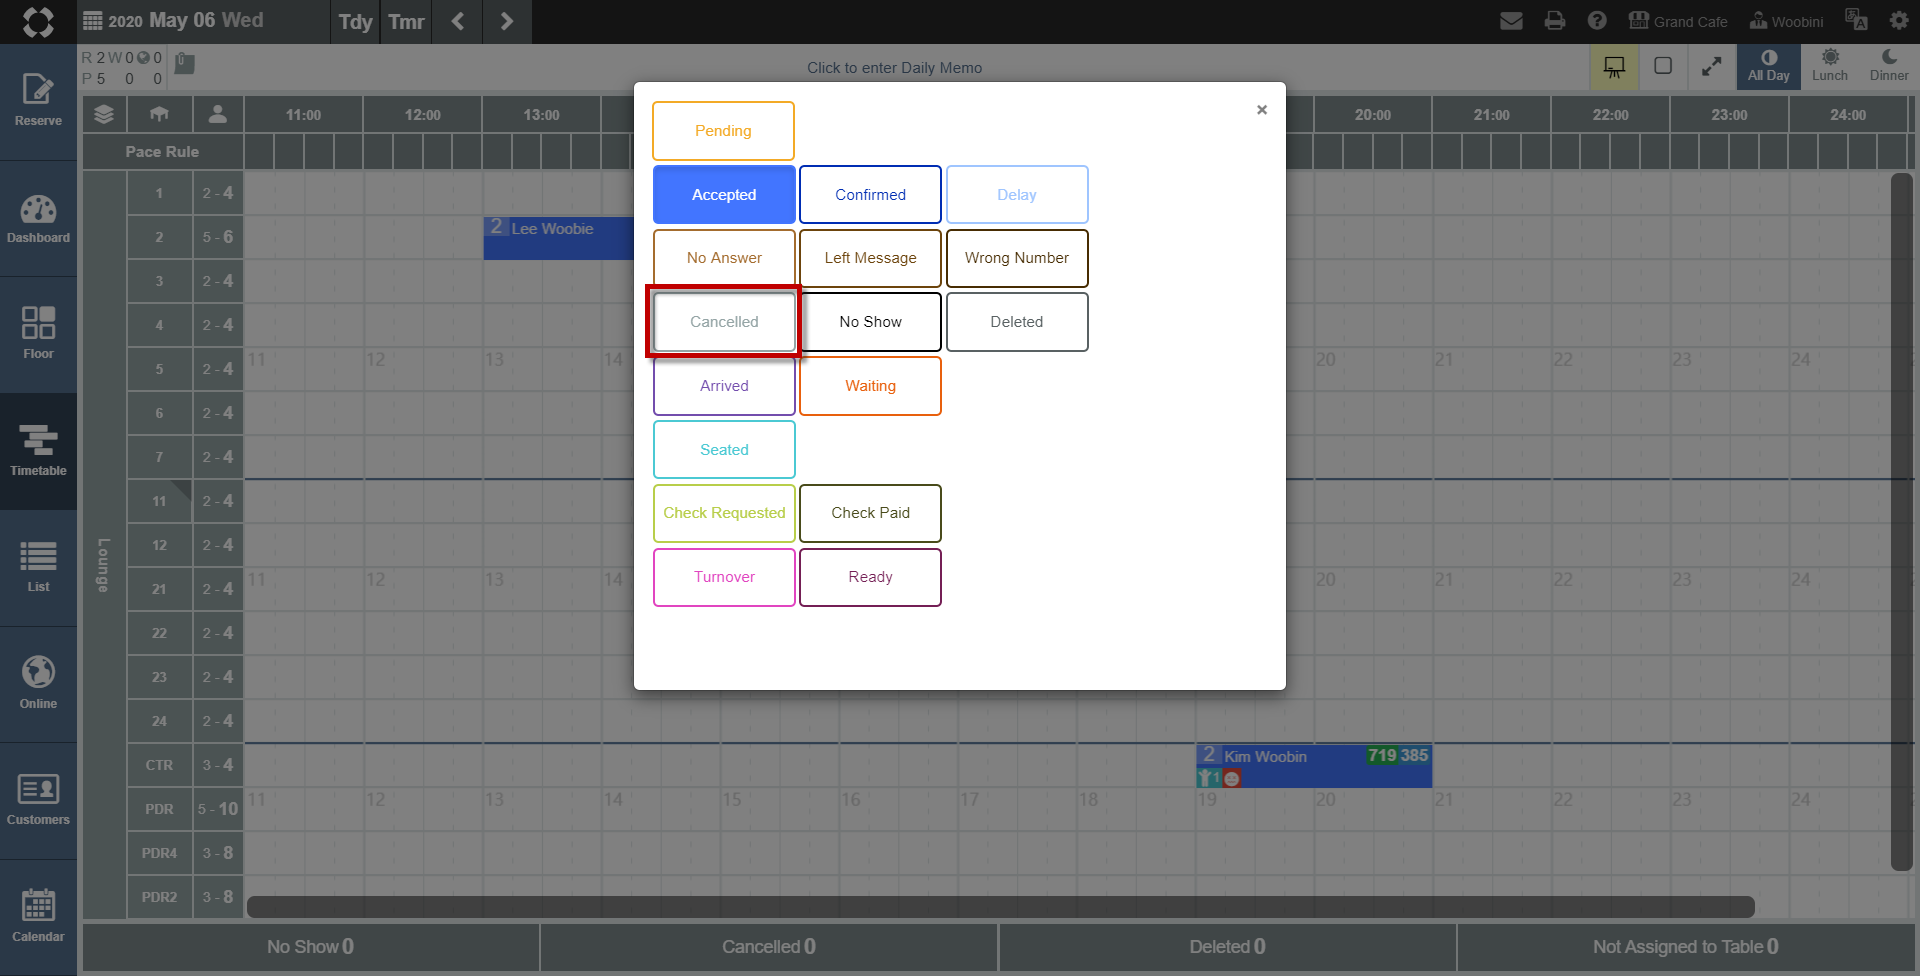
Task: Select the All Day shift tab
Action: click(x=1769, y=67)
